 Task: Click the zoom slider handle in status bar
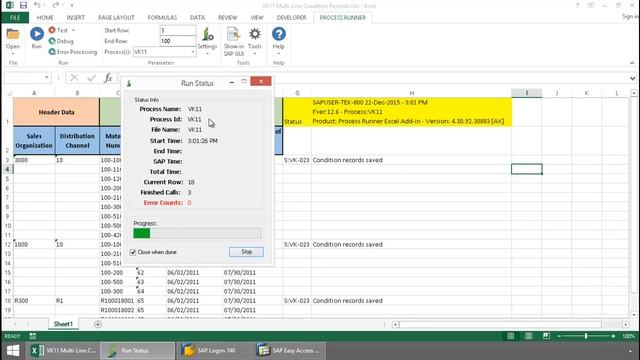586,336
